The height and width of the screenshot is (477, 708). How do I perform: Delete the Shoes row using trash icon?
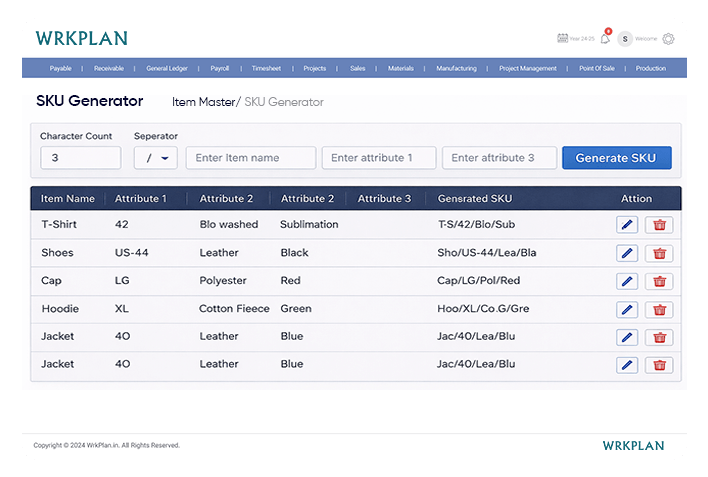[x=659, y=253]
